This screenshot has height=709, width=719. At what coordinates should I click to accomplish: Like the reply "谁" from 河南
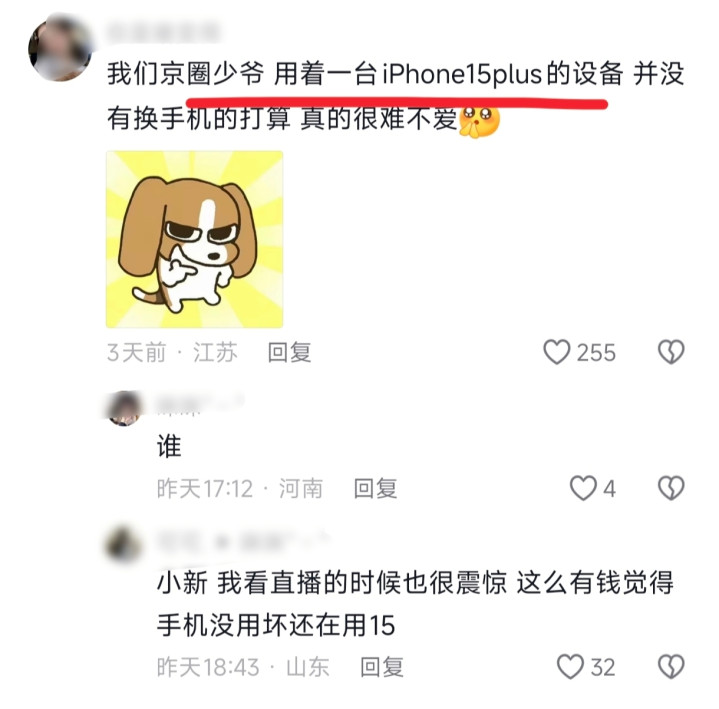pos(583,488)
